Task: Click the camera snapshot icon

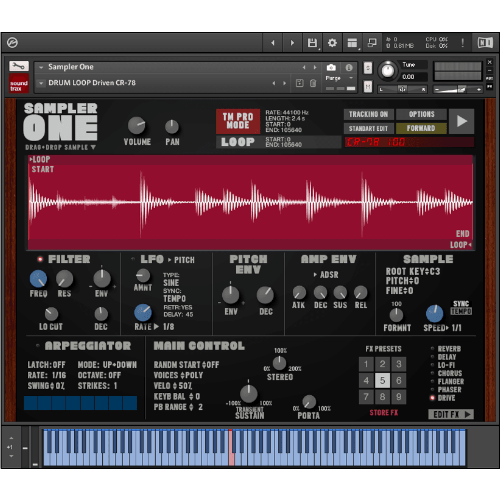Action: click(331, 68)
